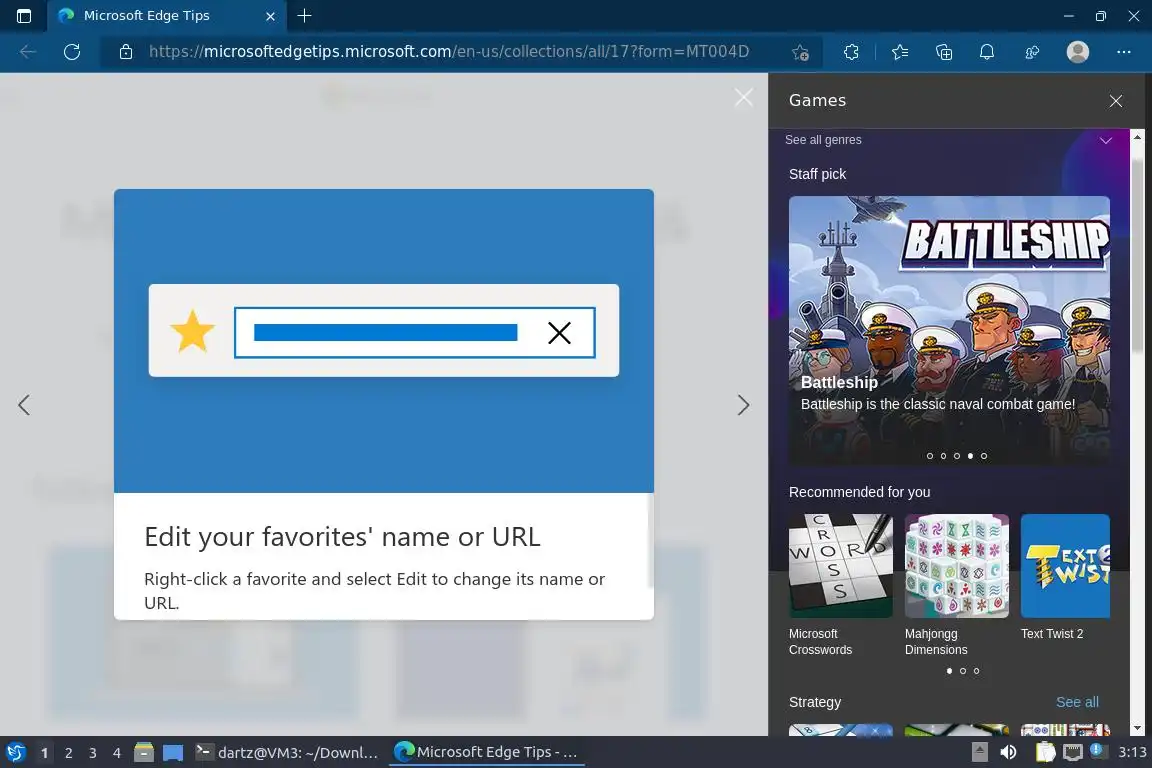Open the Extensions puzzle icon
The height and width of the screenshot is (768, 1152).
[852, 51]
